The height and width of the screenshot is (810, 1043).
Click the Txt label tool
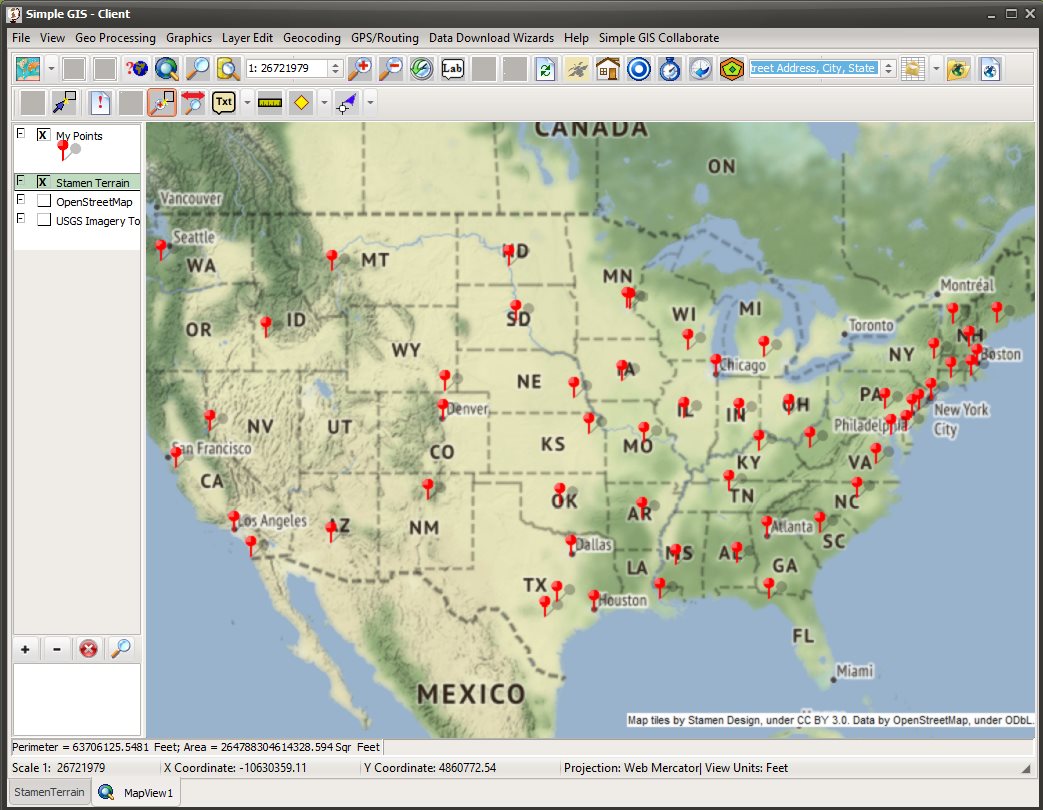[222, 101]
